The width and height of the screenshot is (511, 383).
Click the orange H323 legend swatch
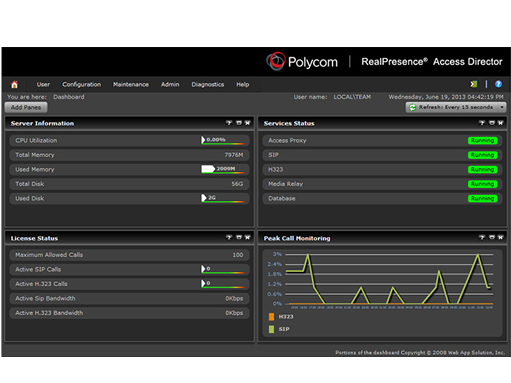tap(271, 317)
